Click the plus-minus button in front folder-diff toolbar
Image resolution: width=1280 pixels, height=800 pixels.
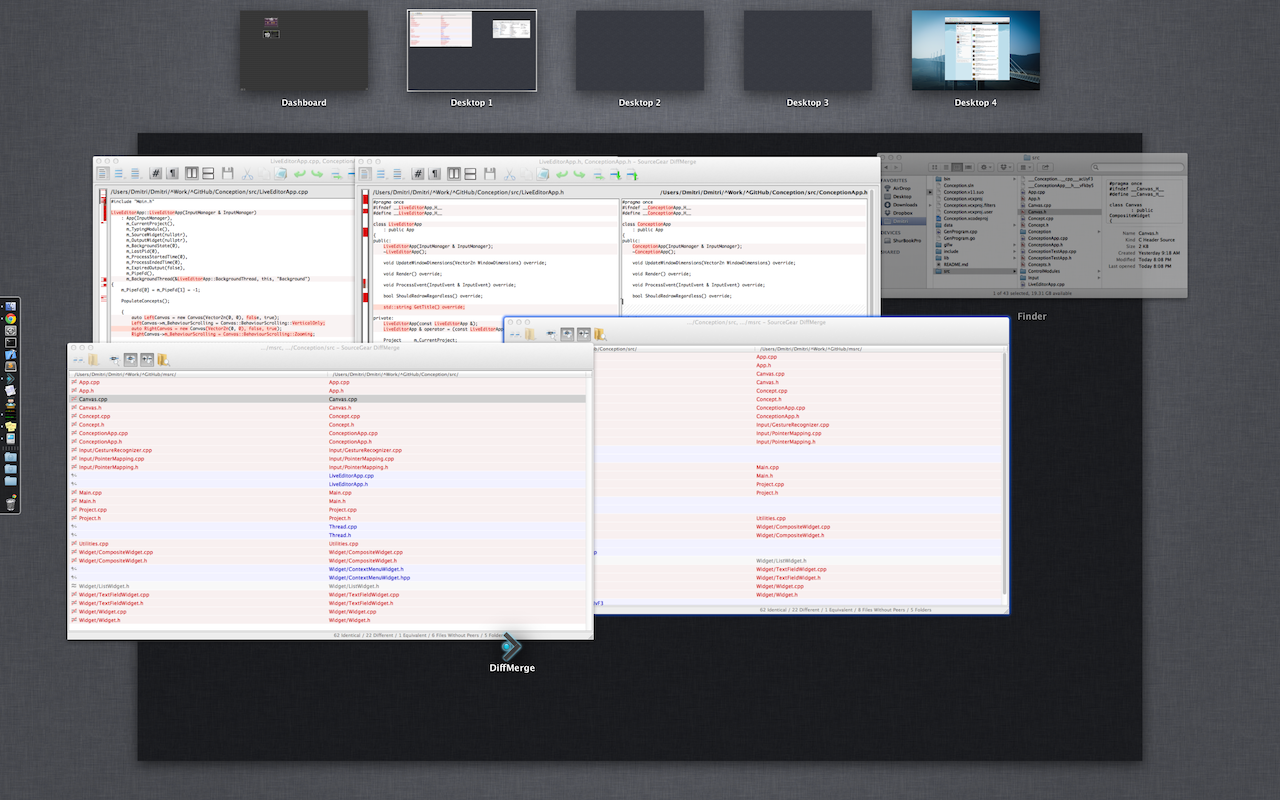pyautogui.click(x=147, y=359)
